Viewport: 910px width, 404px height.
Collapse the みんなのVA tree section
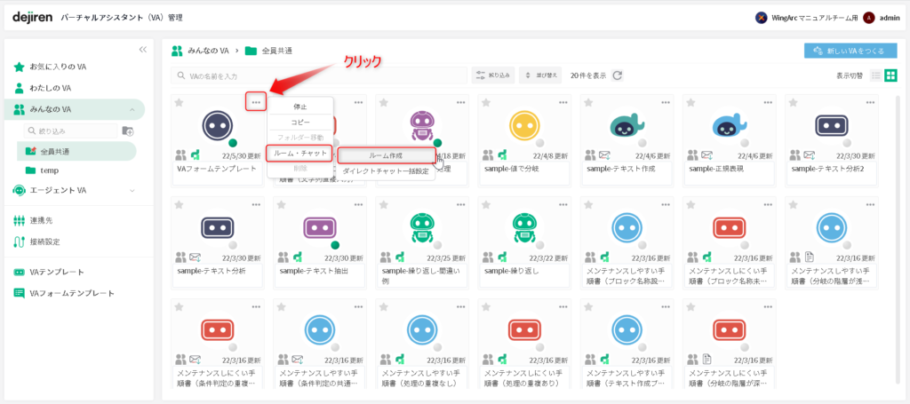[x=131, y=109]
